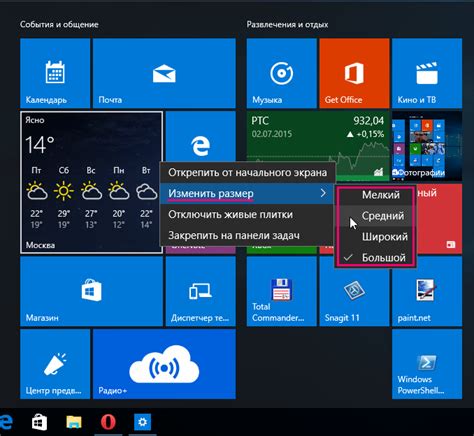The width and height of the screenshot is (474, 436).
Task: Open the Календарь tile
Action: coord(55,73)
